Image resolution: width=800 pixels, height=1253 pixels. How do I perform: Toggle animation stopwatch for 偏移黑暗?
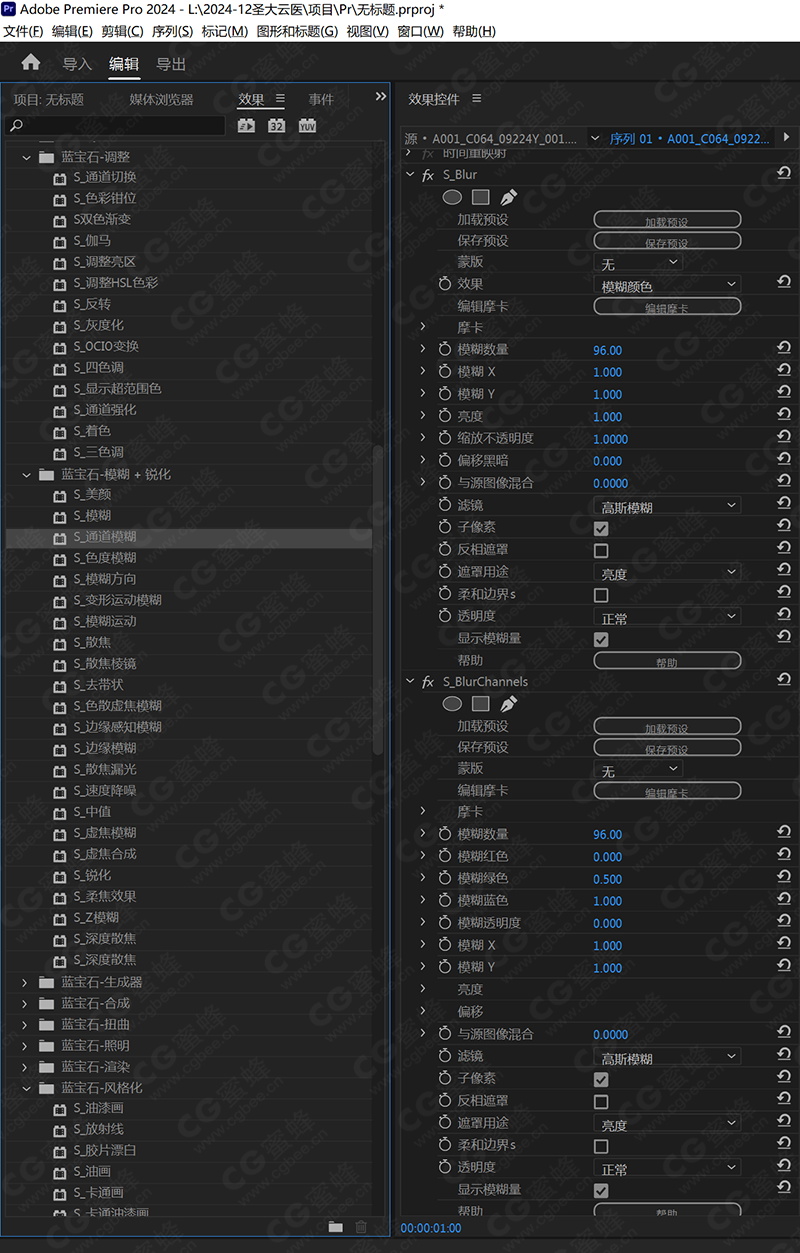pyautogui.click(x=445, y=460)
